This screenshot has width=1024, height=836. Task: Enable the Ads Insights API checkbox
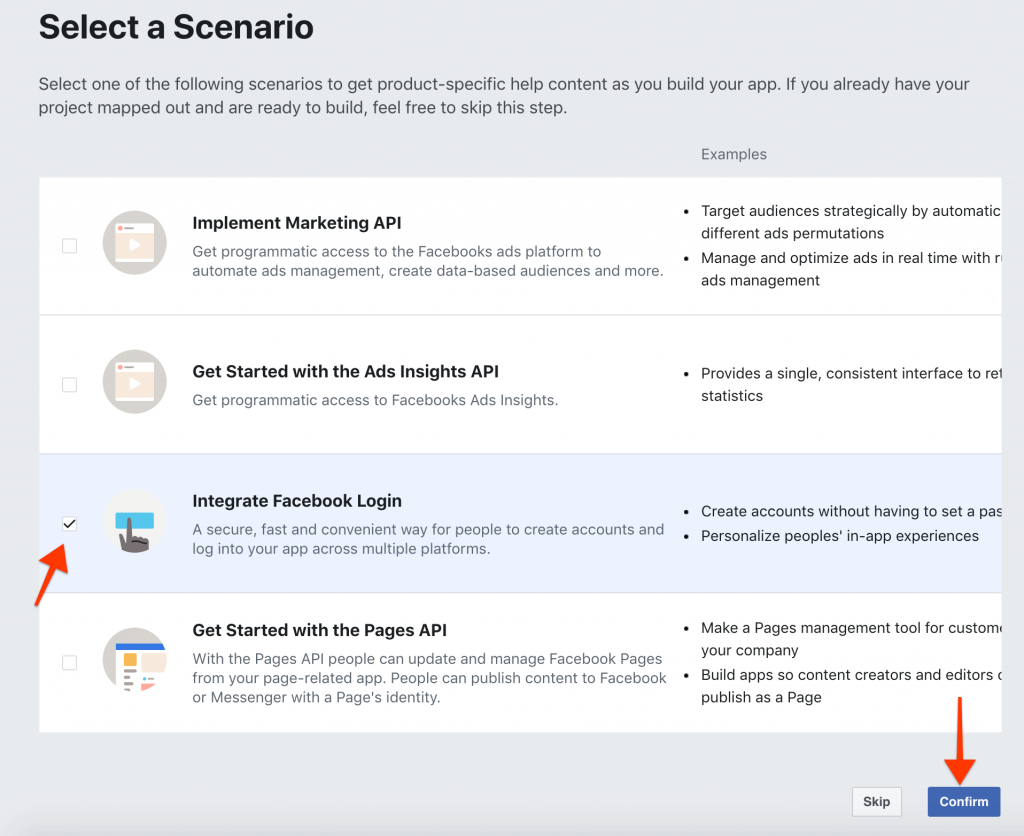pos(69,384)
